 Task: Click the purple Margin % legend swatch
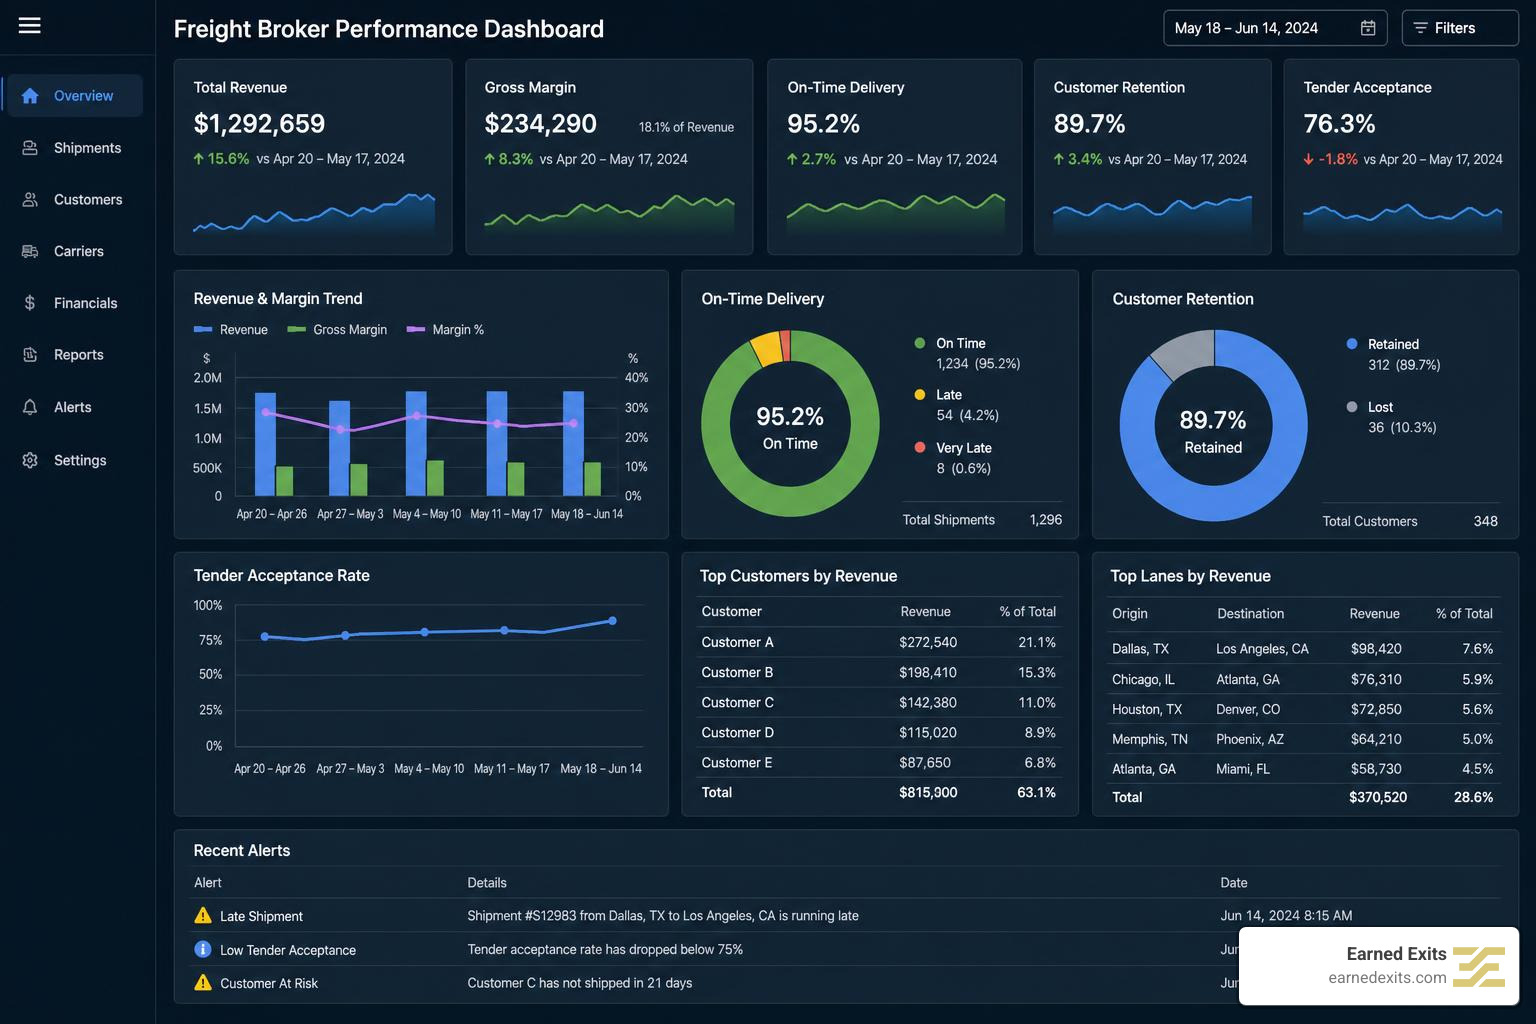point(416,329)
